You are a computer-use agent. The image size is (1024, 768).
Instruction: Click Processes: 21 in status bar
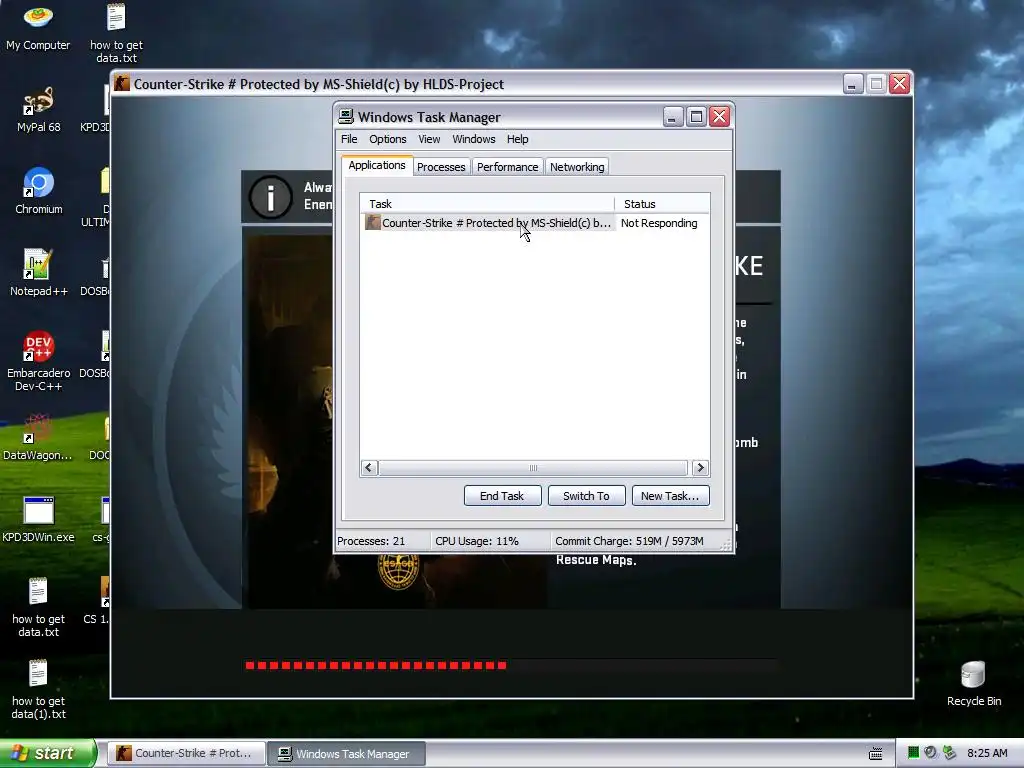[x=371, y=541]
